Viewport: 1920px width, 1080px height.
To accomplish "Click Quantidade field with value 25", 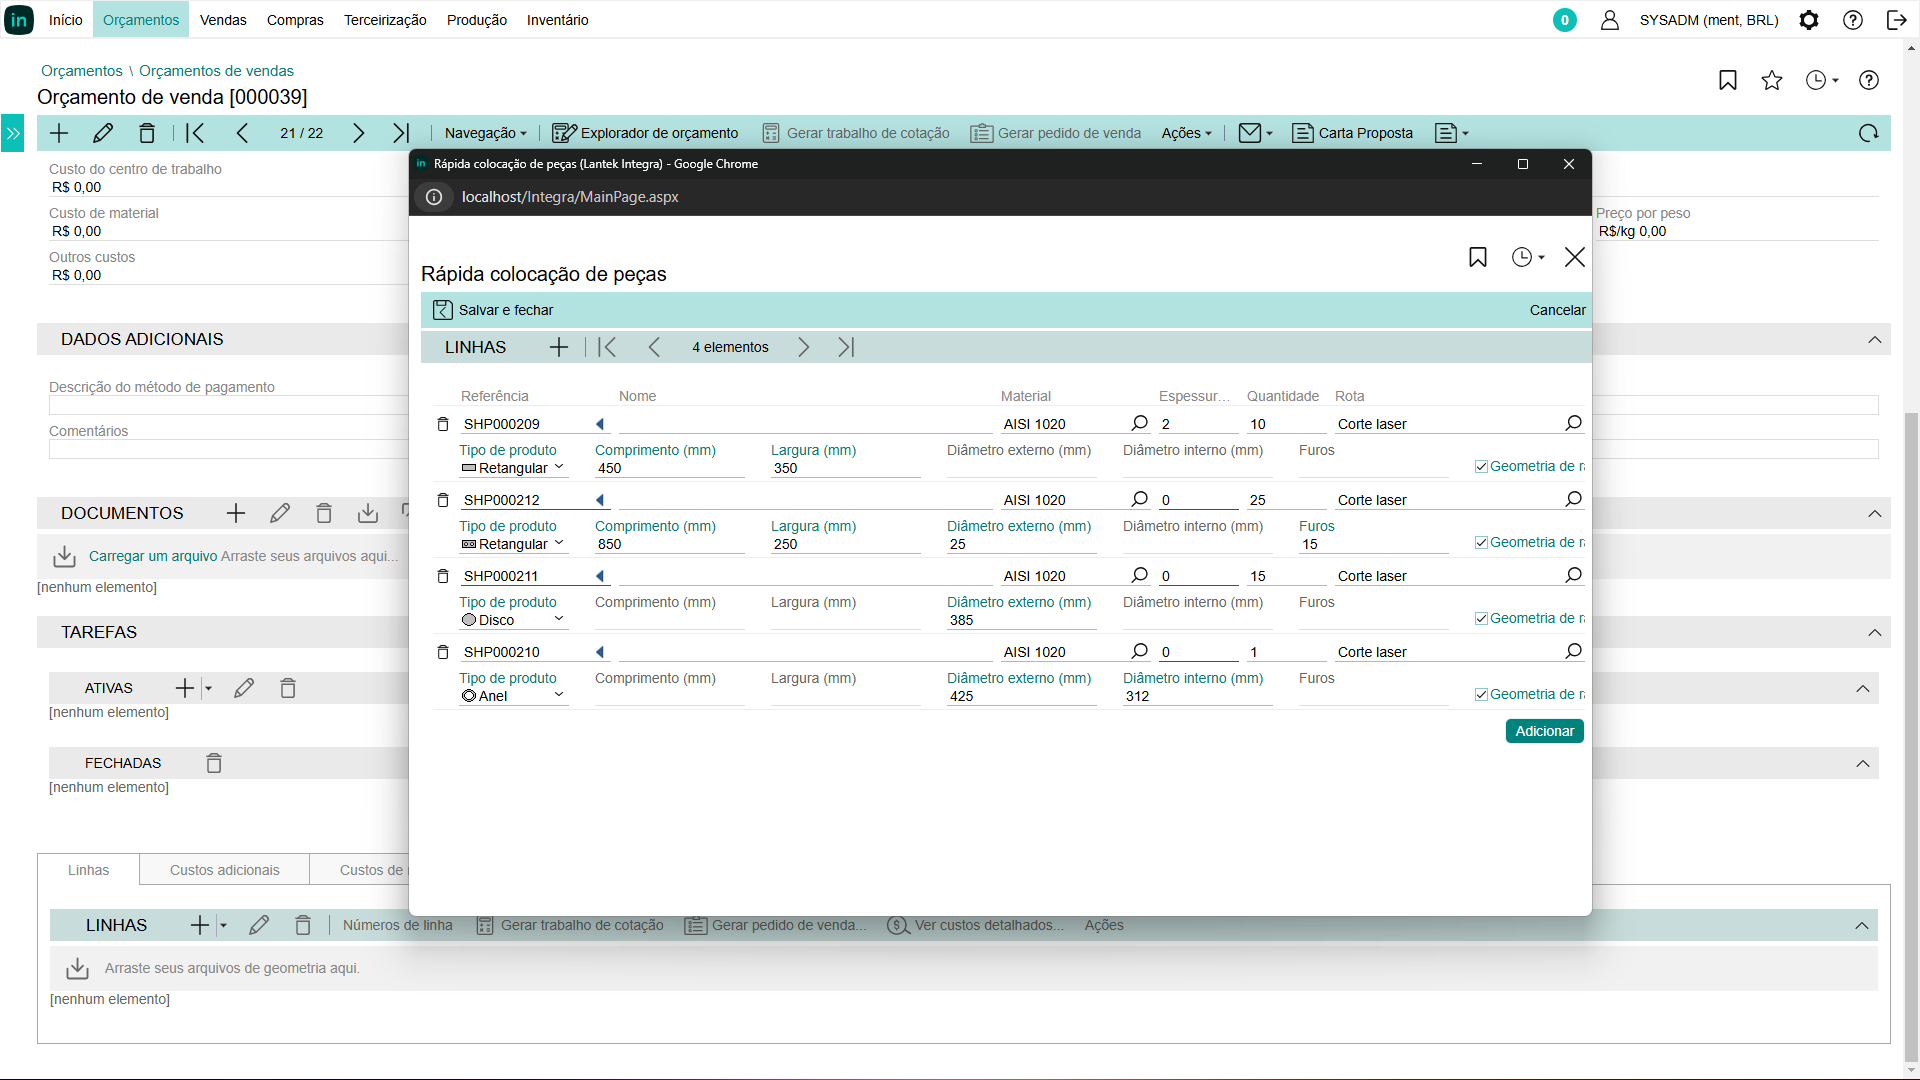I will [1286, 500].
